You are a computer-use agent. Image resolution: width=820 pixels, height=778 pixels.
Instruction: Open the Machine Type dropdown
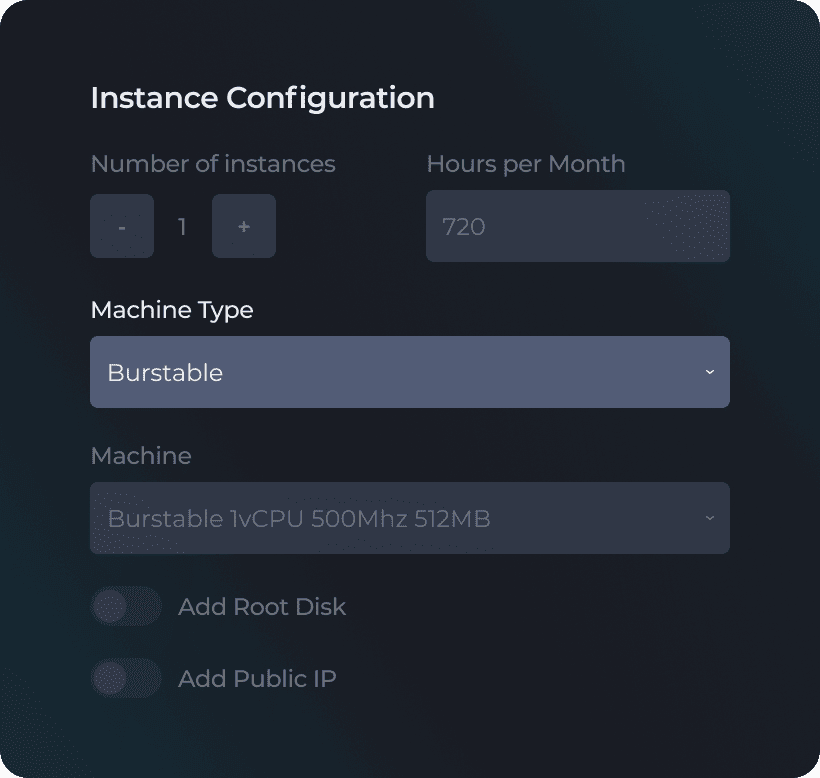410,372
